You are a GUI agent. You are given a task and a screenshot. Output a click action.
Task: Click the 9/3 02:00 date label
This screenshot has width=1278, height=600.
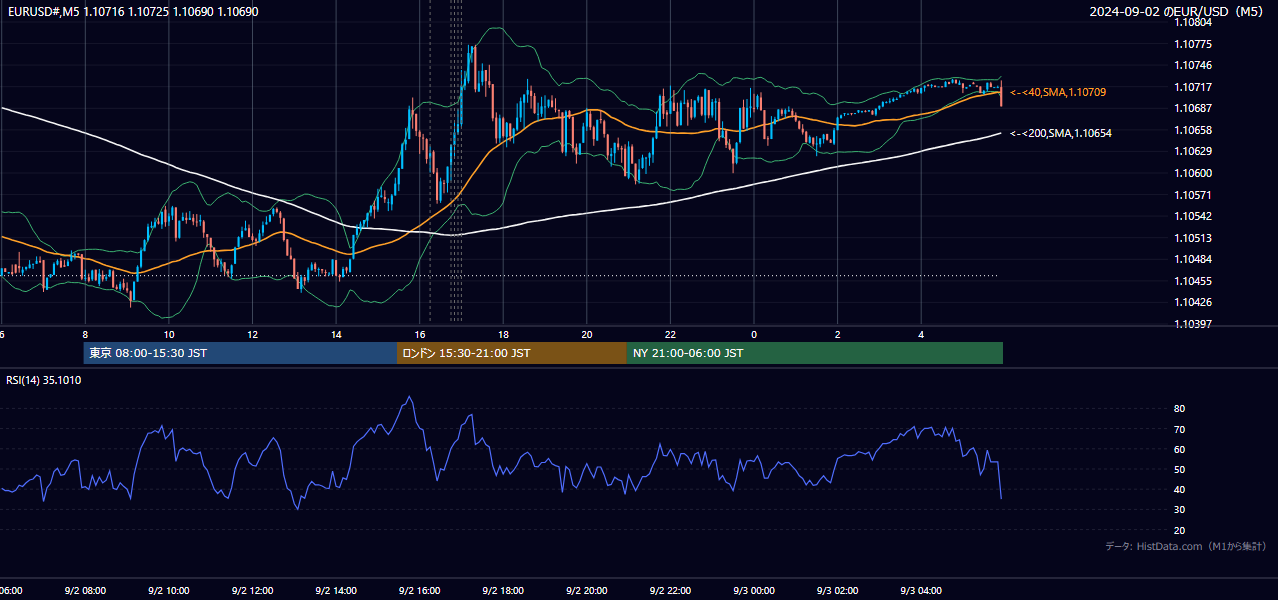tap(838, 591)
